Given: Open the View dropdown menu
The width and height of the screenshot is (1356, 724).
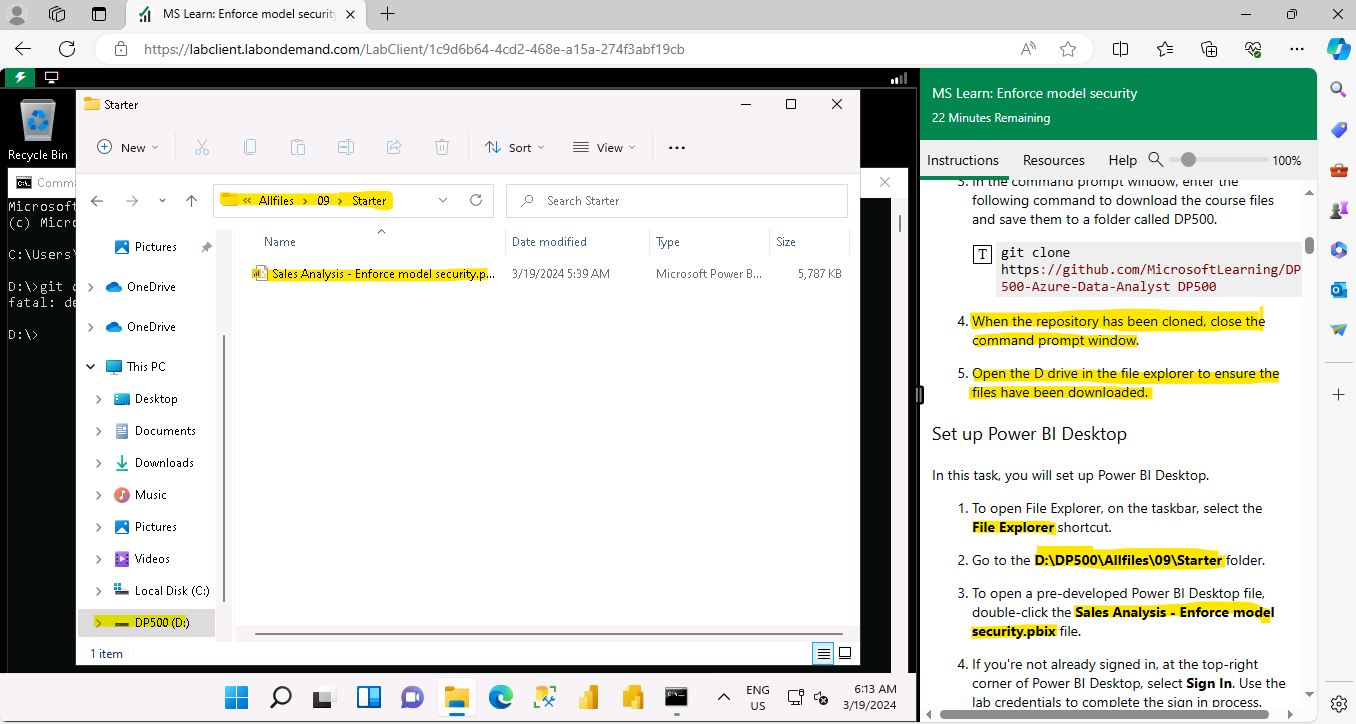Looking at the screenshot, I should [604, 147].
